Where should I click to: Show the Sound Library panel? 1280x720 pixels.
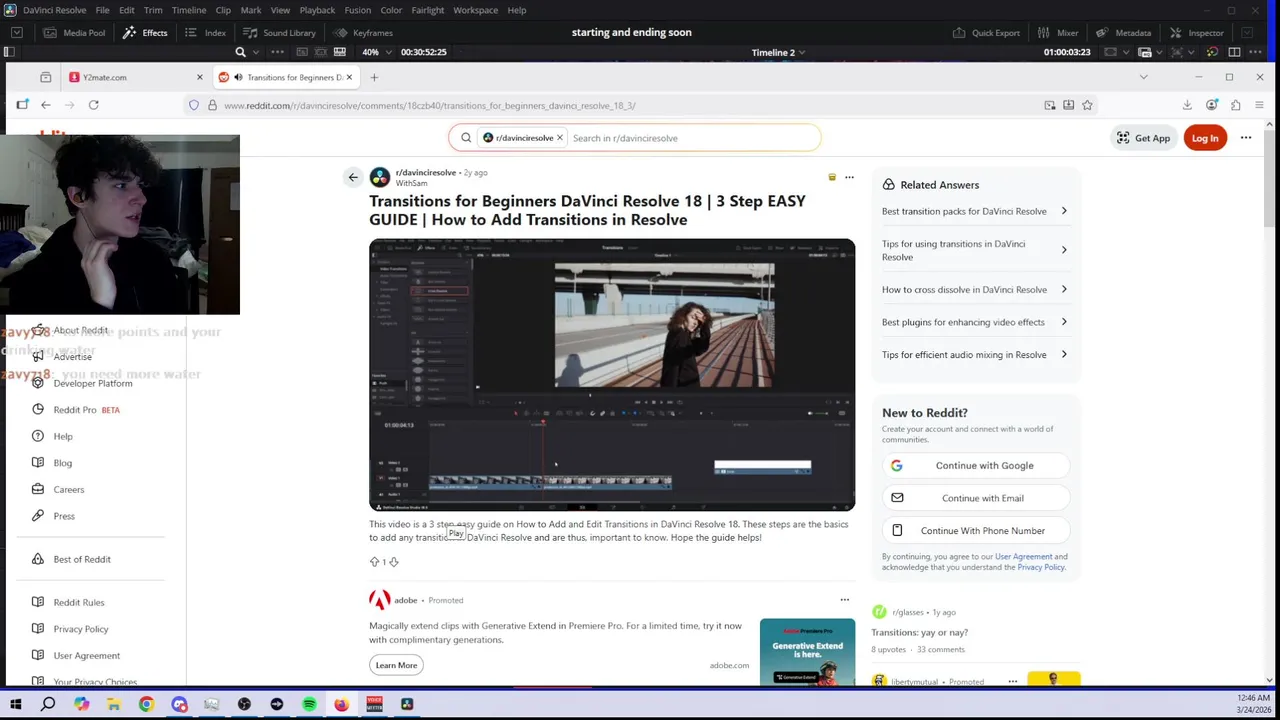279,32
